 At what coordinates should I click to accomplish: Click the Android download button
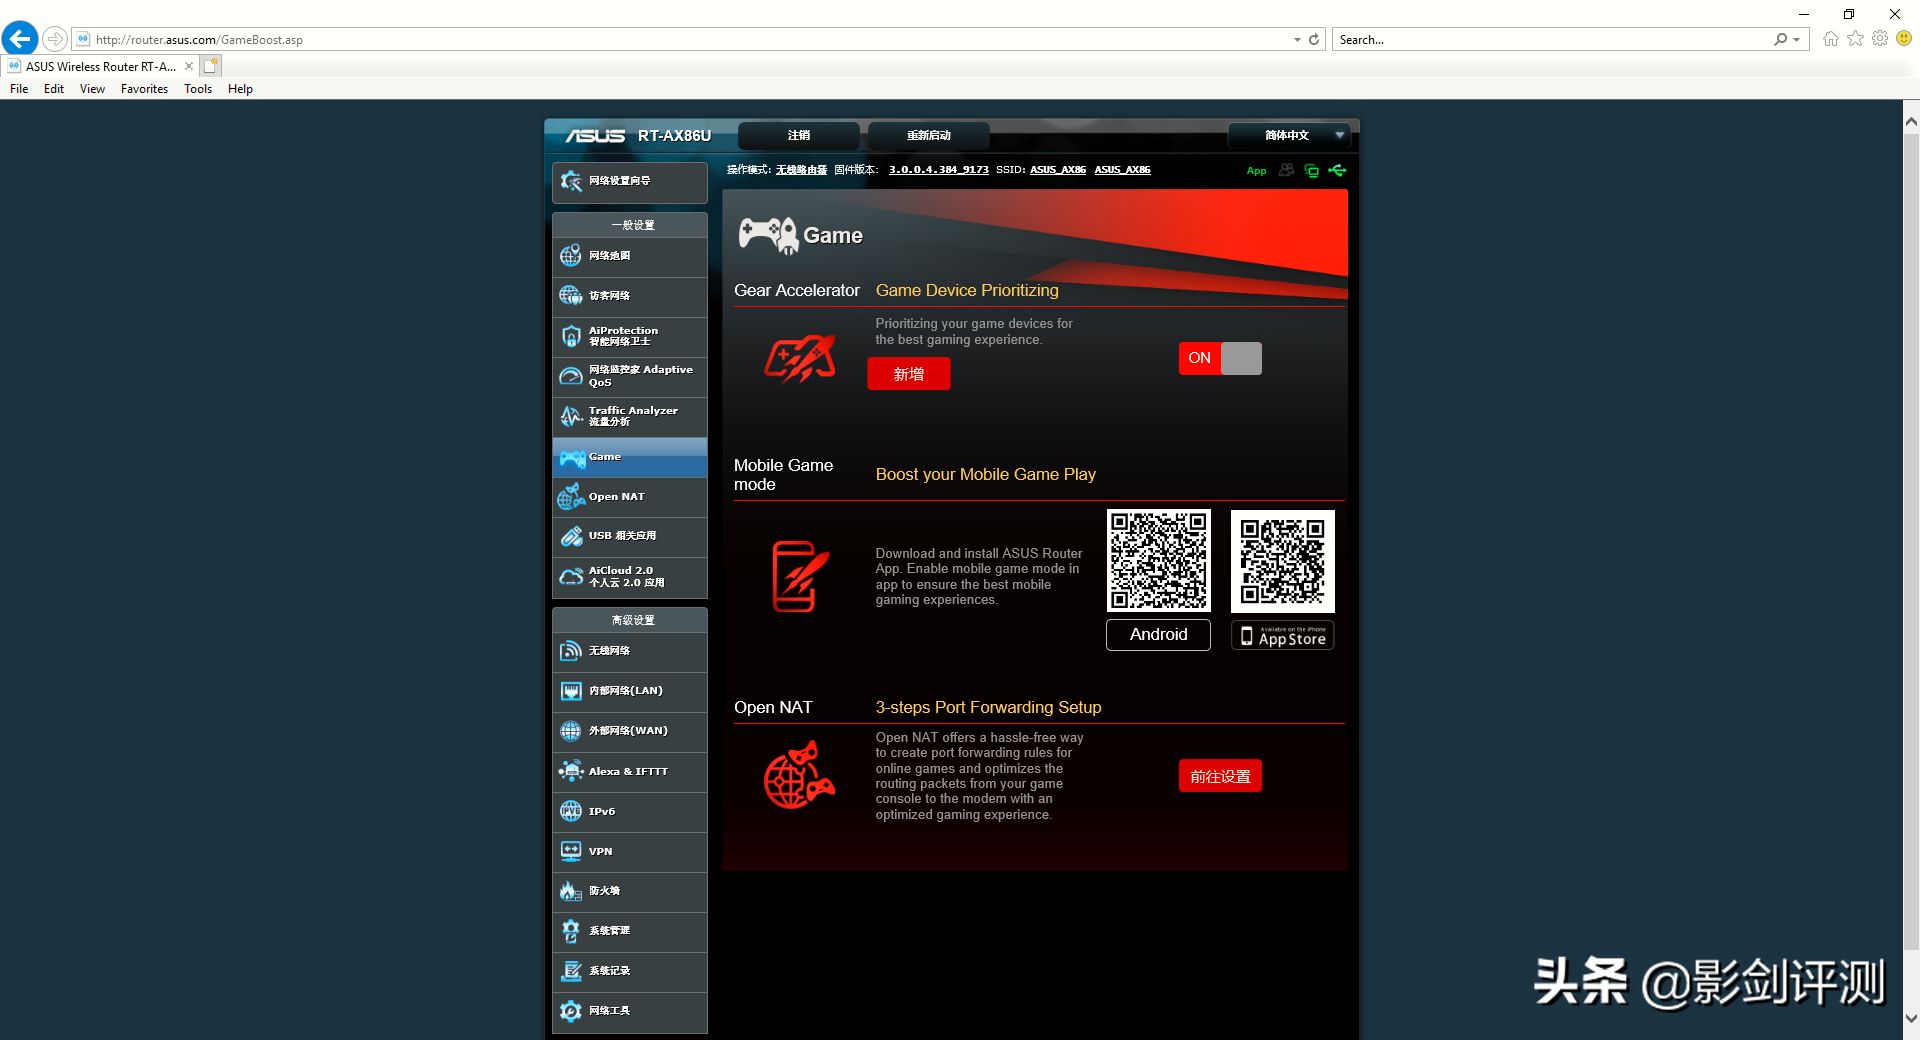pos(1158,635)
